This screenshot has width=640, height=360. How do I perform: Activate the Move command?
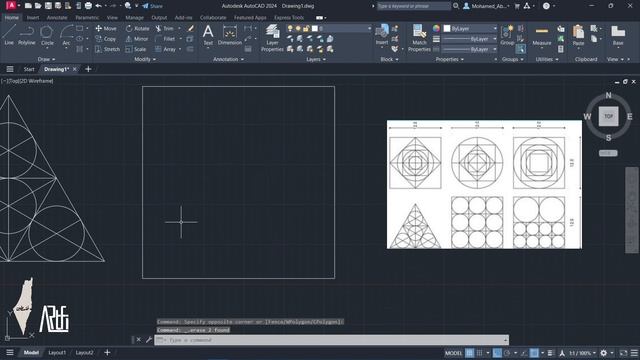pos(106,29)
